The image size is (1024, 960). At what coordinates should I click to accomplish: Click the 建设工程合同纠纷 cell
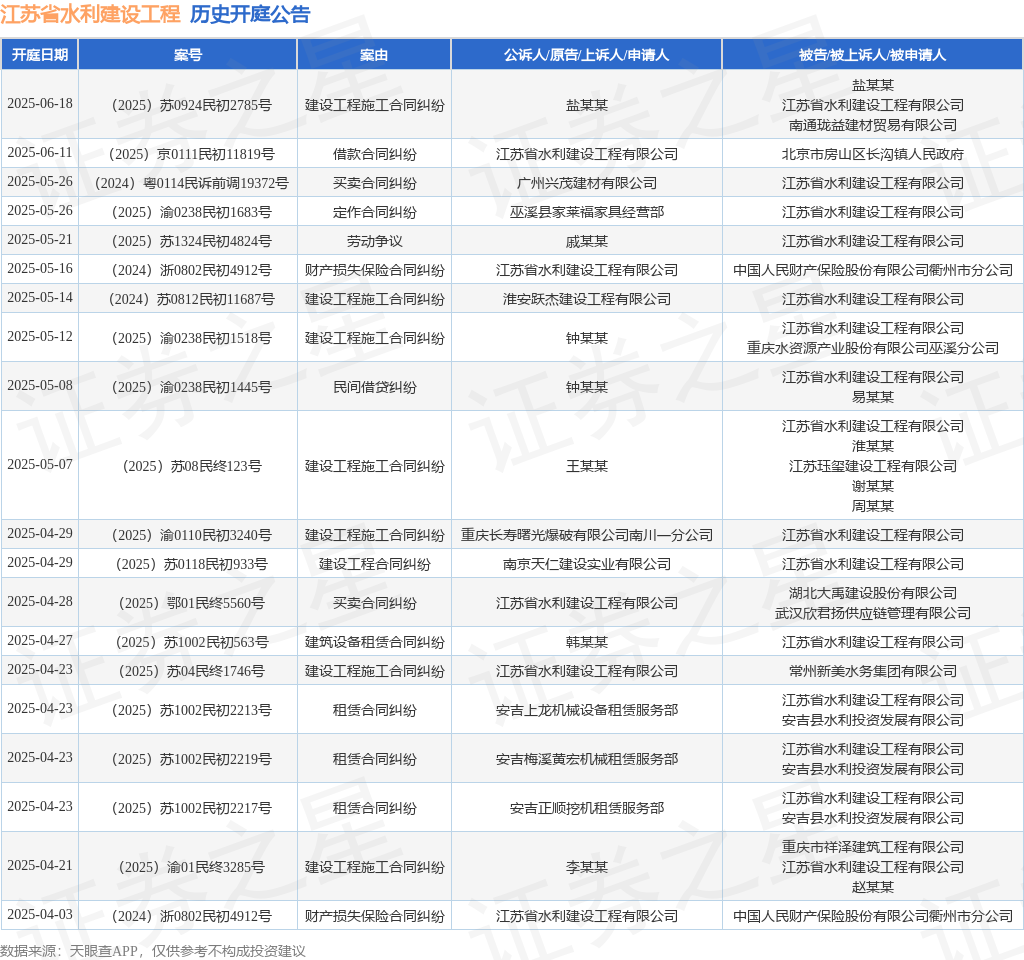pyautogui.click(x=374, y=564)
